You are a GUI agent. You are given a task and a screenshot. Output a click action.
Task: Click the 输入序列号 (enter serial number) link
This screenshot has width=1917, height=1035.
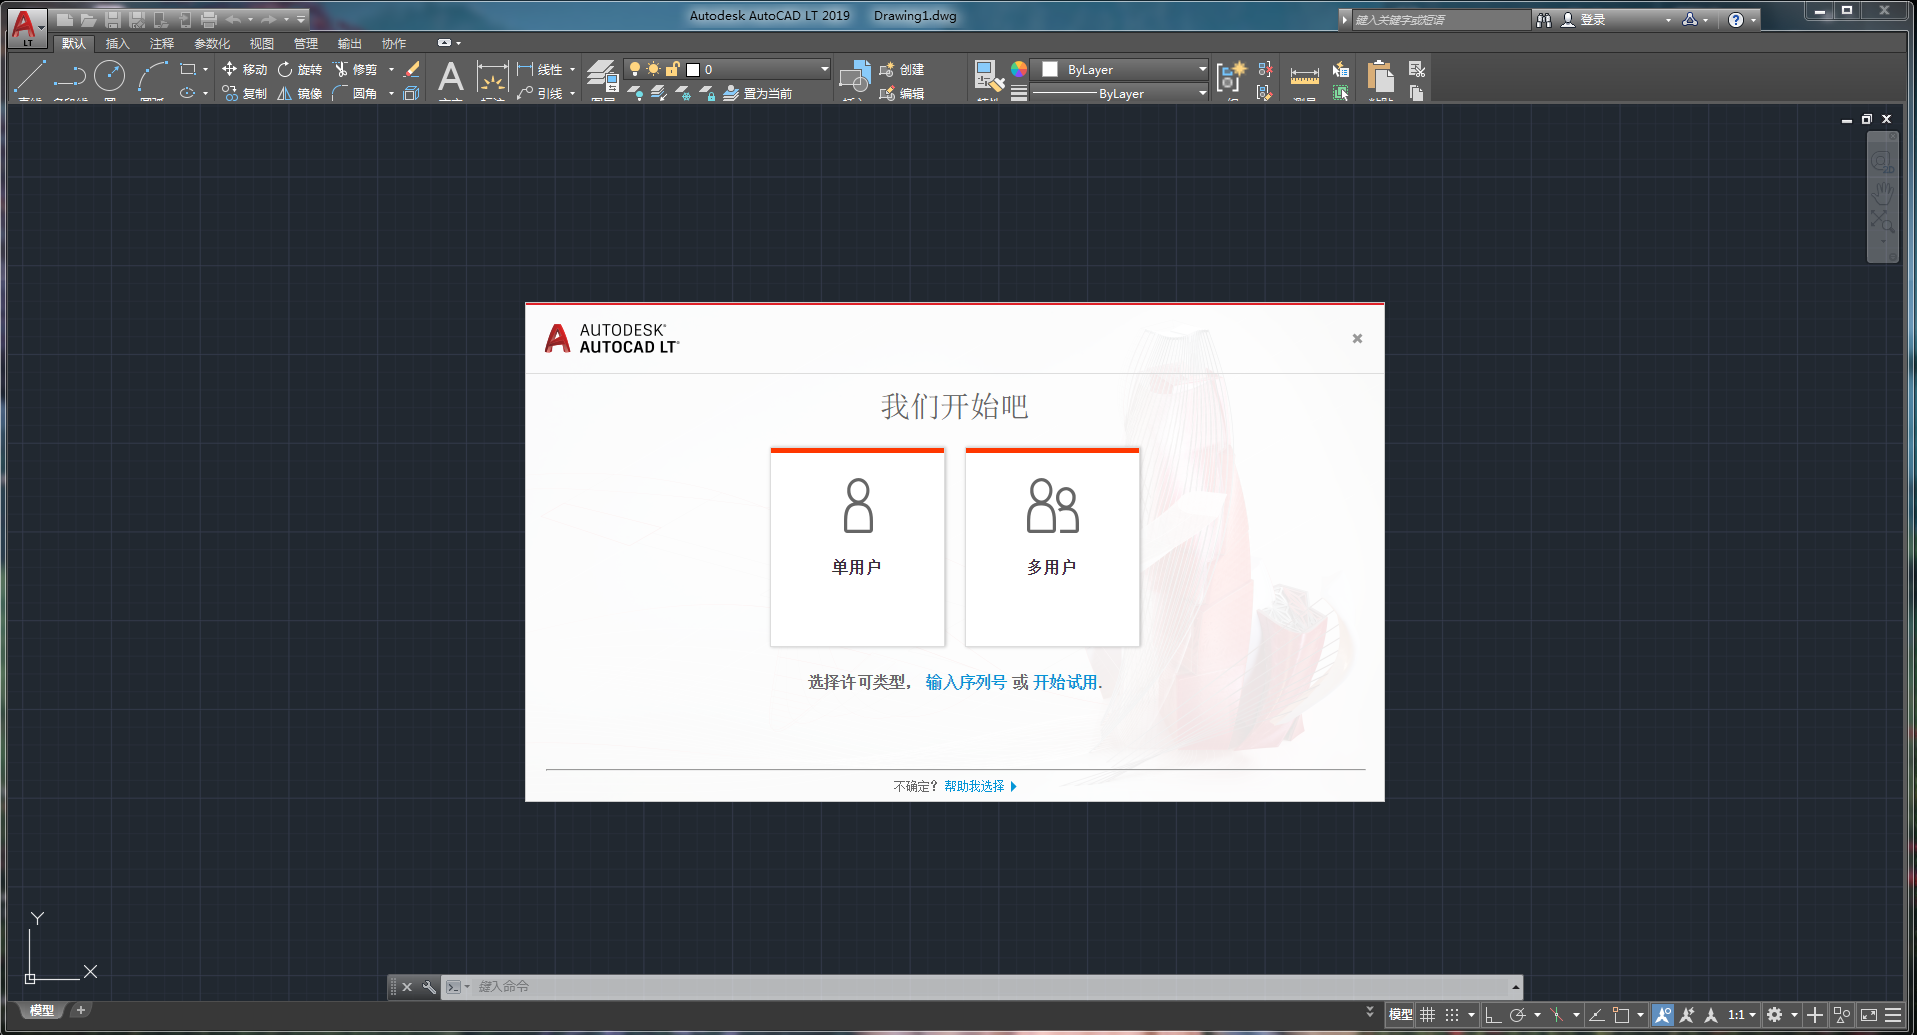click(x=966, y=682)
